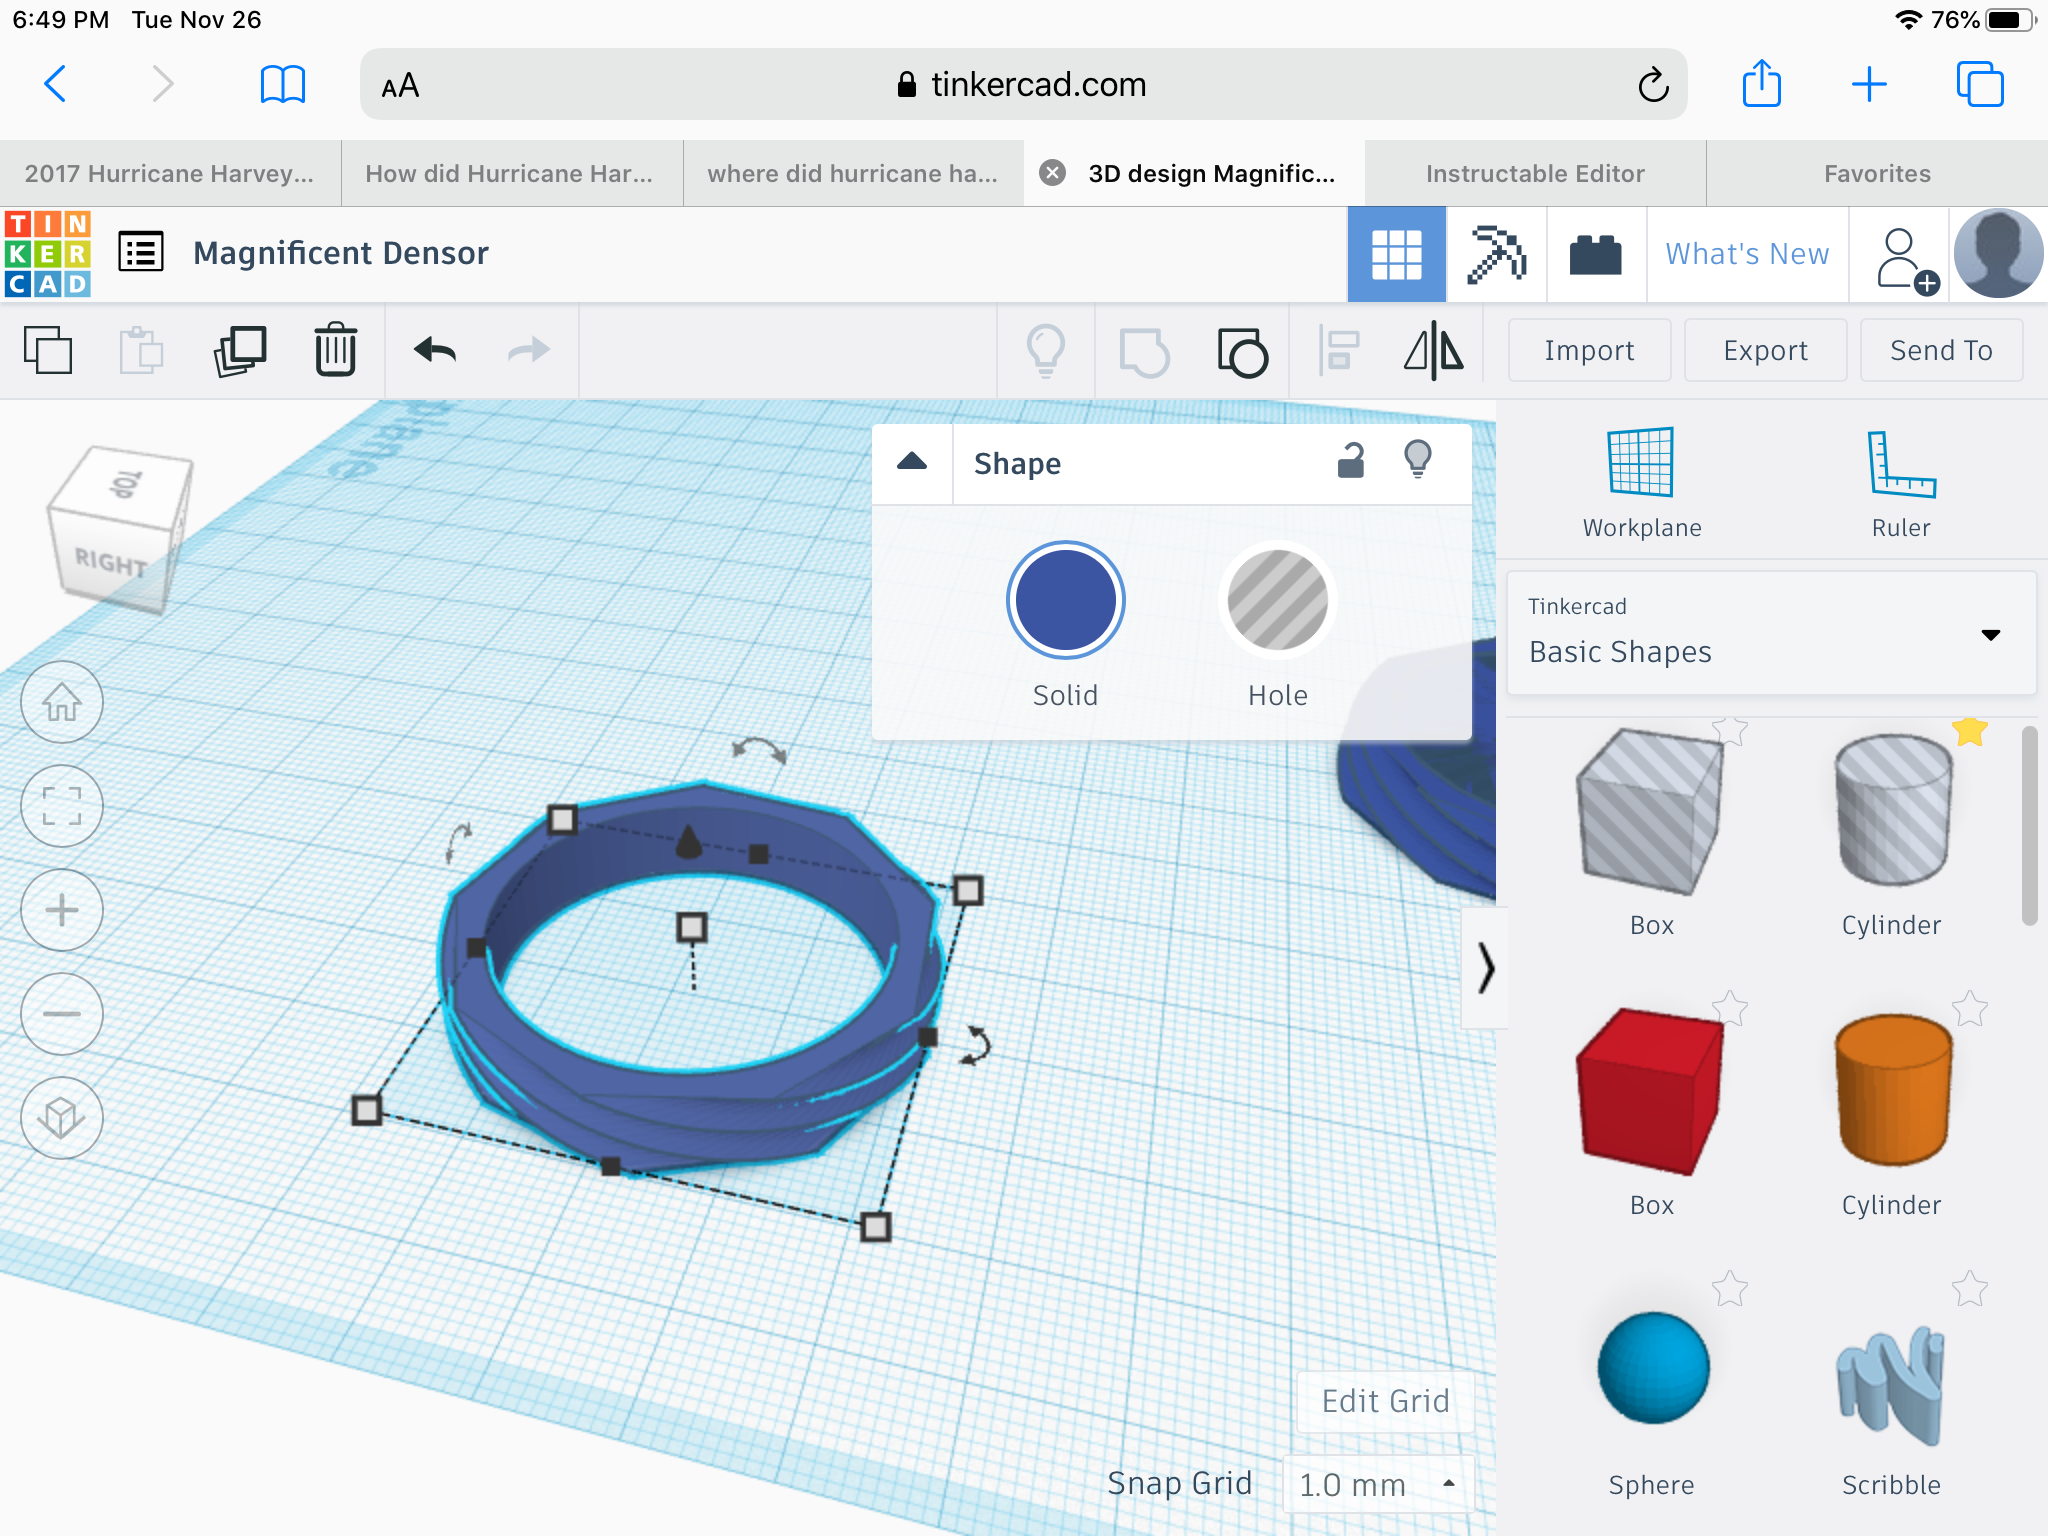Toggle the lock editing padlock
The image size is (2048, 1536).
point(1351,461)
